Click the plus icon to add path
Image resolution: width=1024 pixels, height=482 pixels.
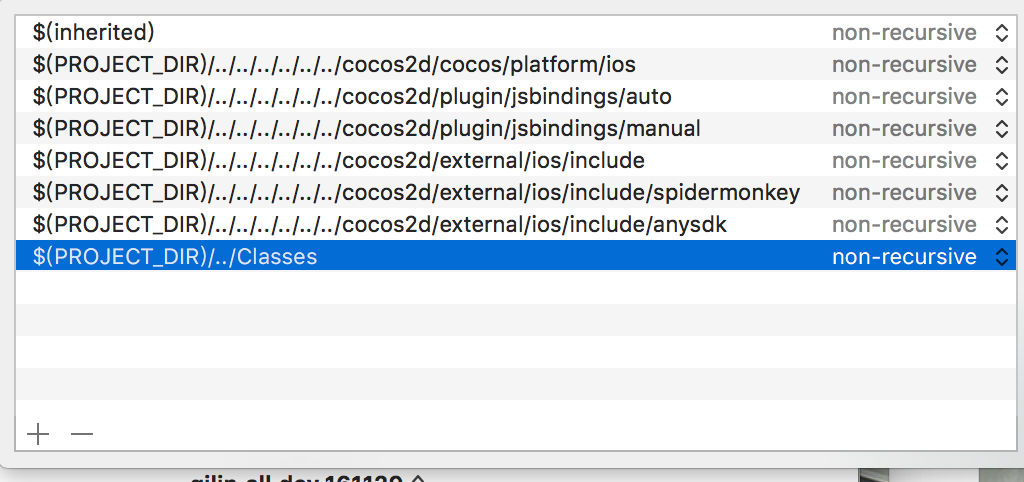(38, 434)
